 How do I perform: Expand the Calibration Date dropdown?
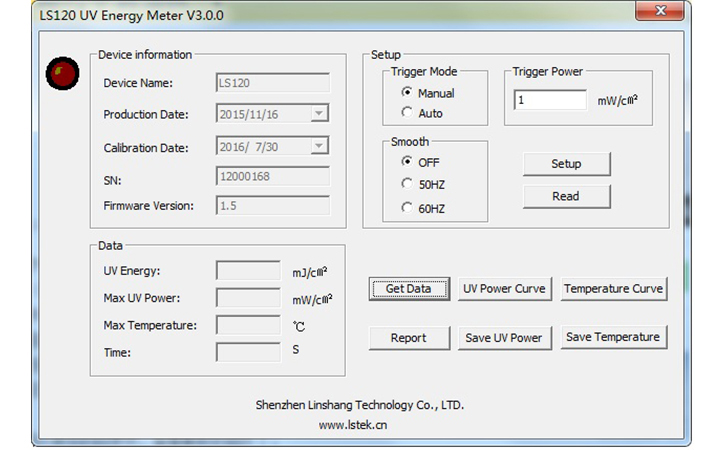click(319, 147)
